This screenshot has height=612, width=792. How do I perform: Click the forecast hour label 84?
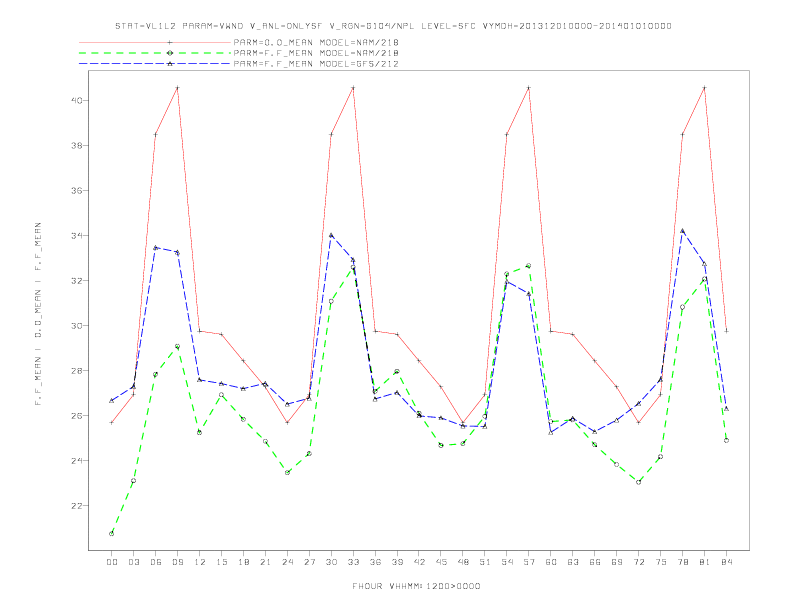[726, 562]
